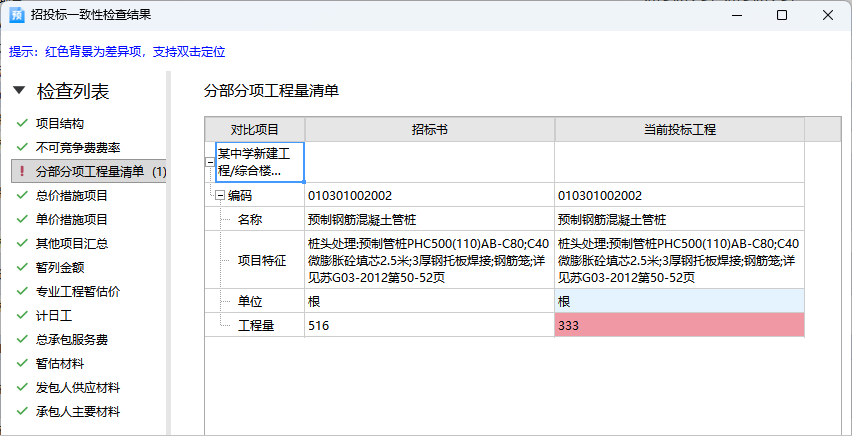
Task: Select 专业工程暂估价 list entry
Action: (78, 292)
